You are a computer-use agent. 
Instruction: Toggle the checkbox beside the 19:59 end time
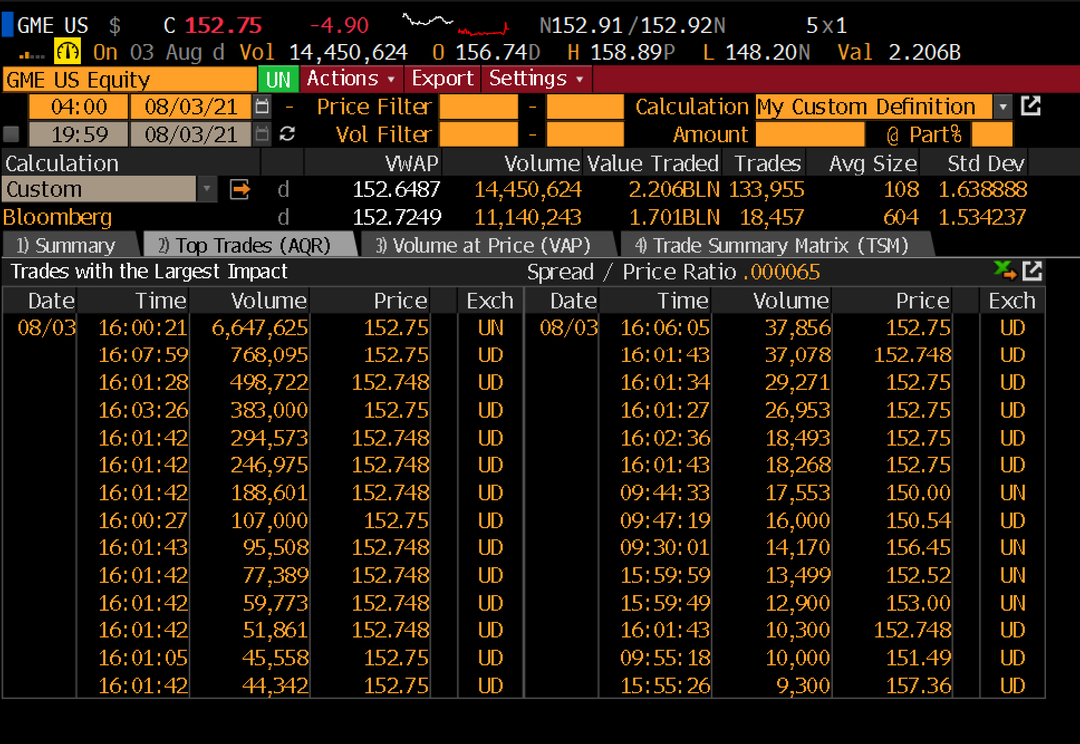point(12,134)
